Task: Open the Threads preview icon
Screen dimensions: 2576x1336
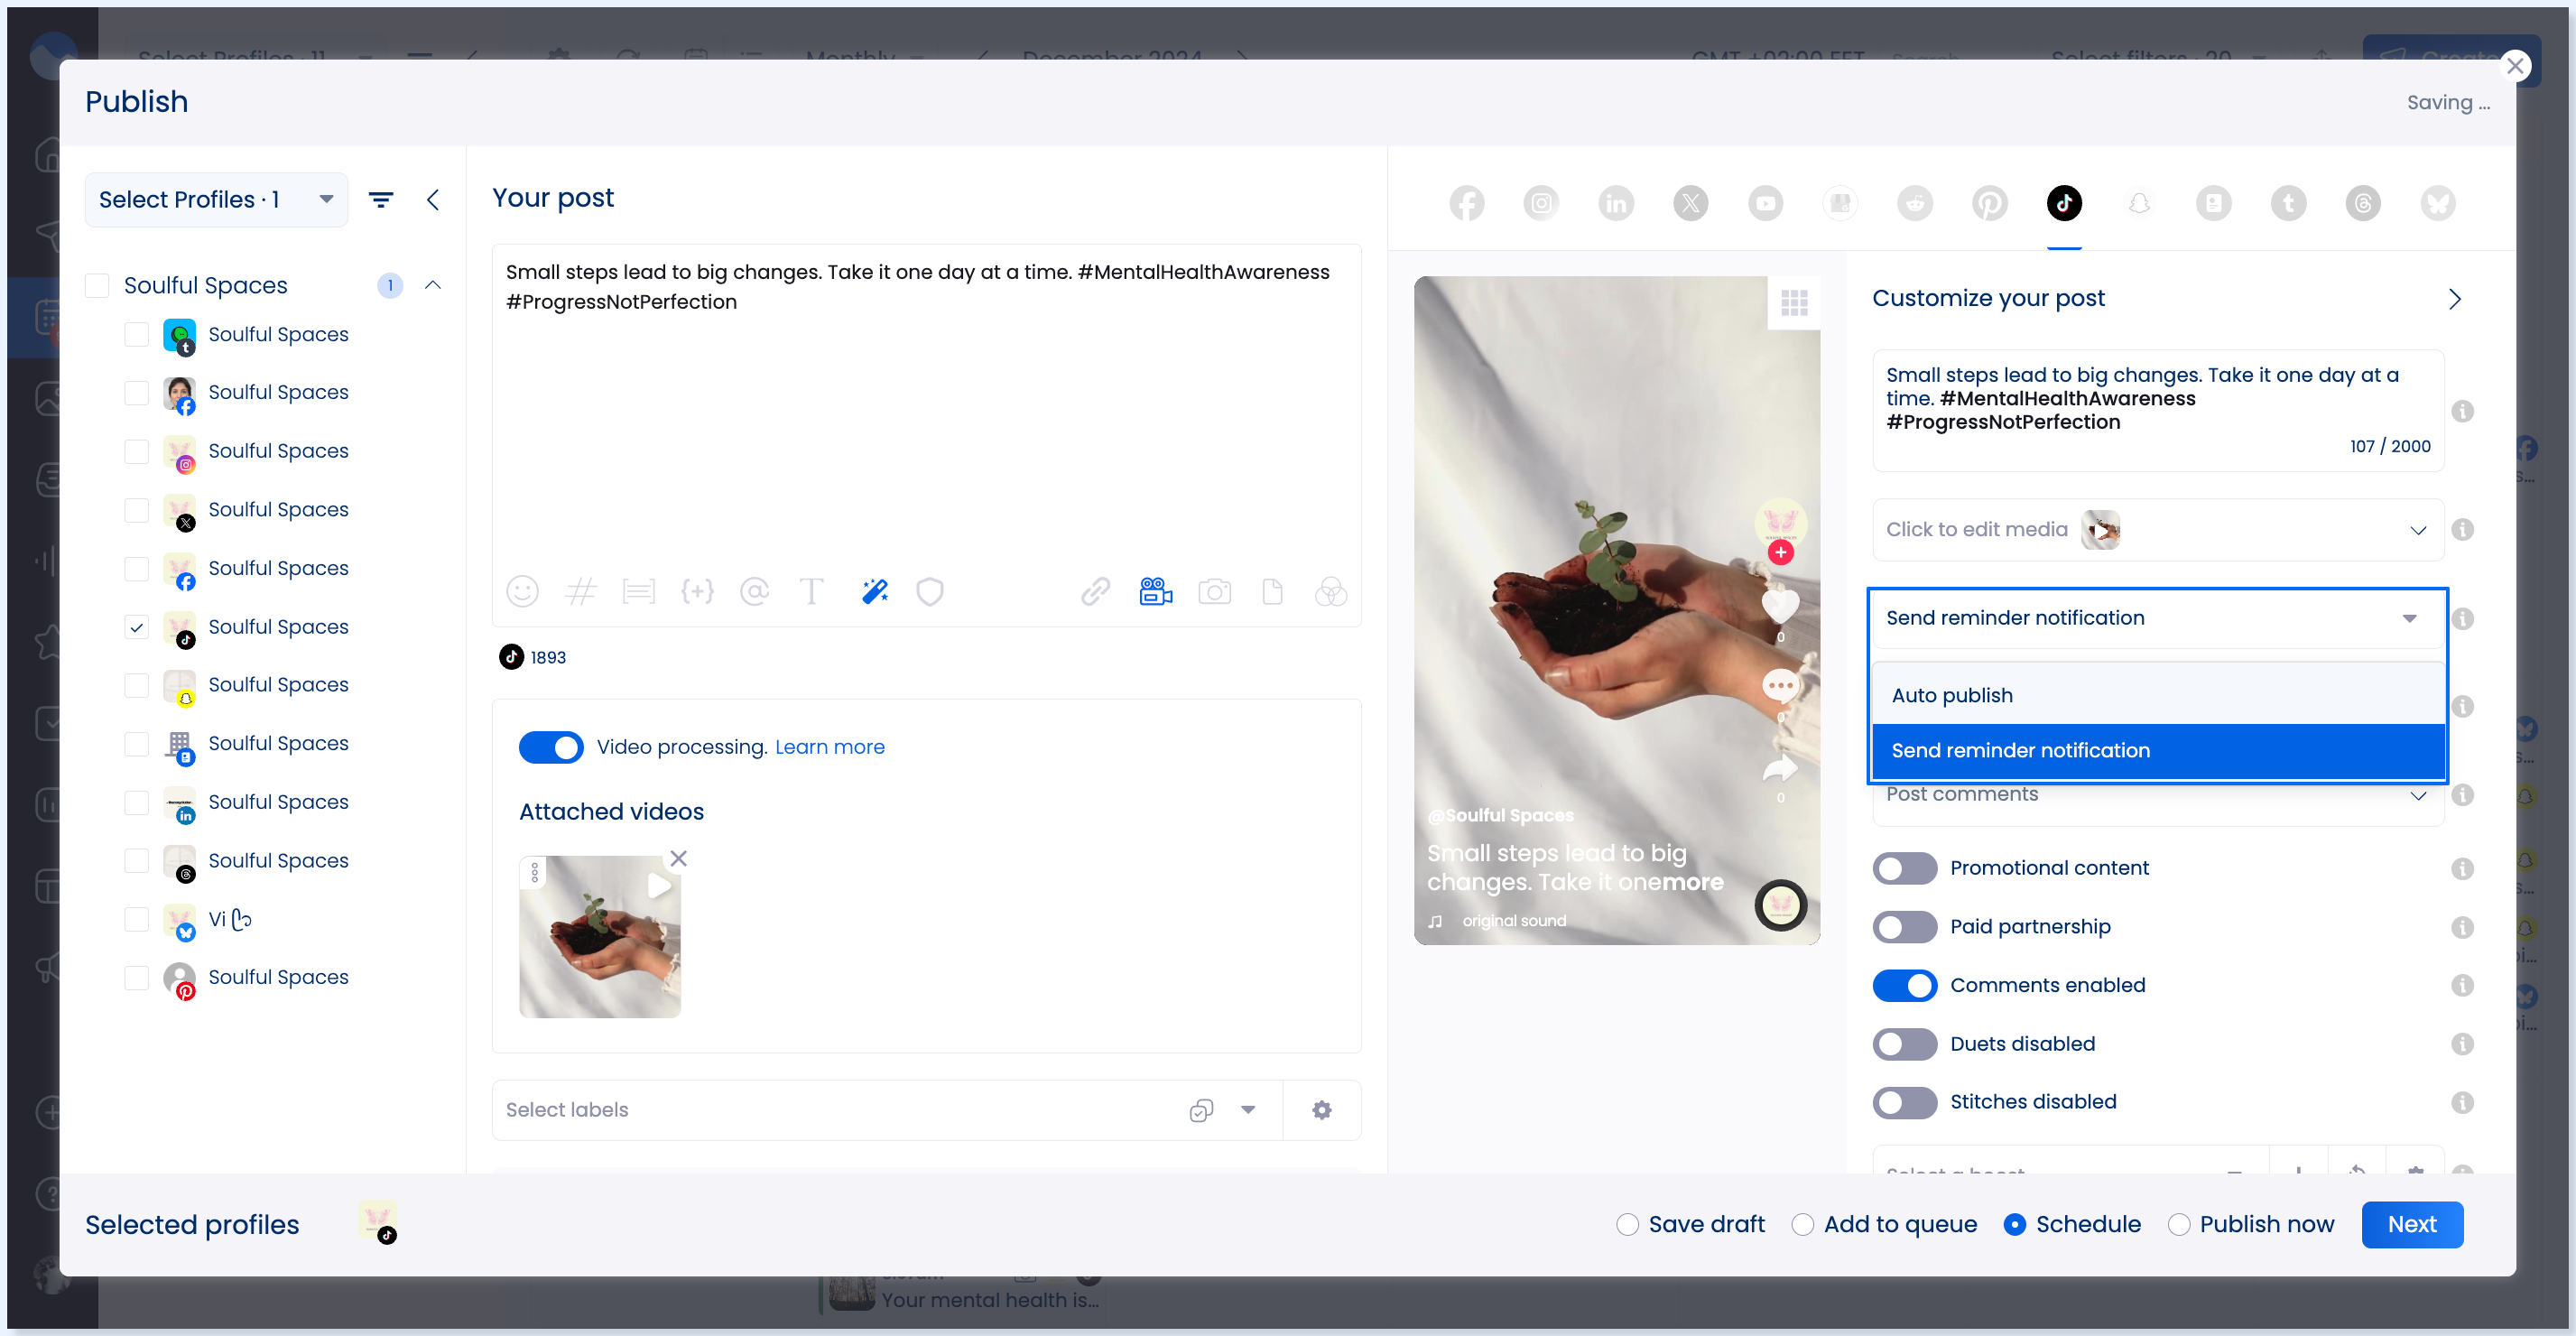Action: [x=2363, y=203]
